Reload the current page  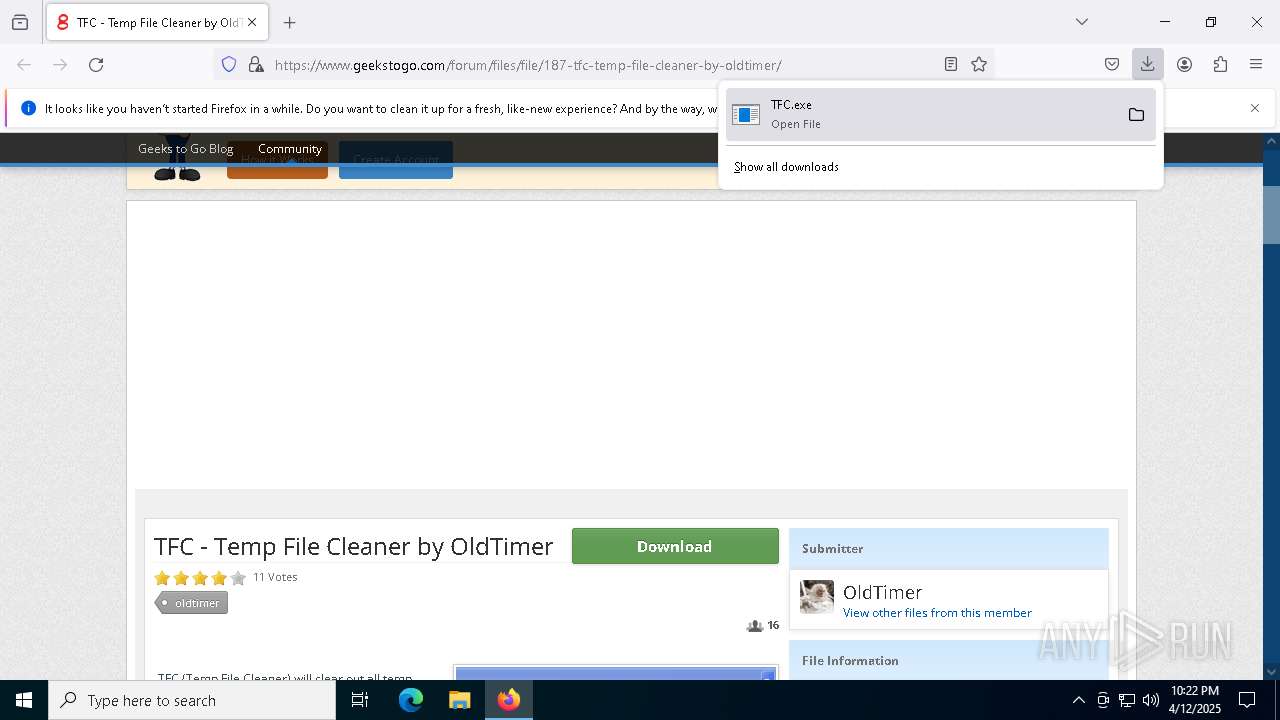coord(96,65)
